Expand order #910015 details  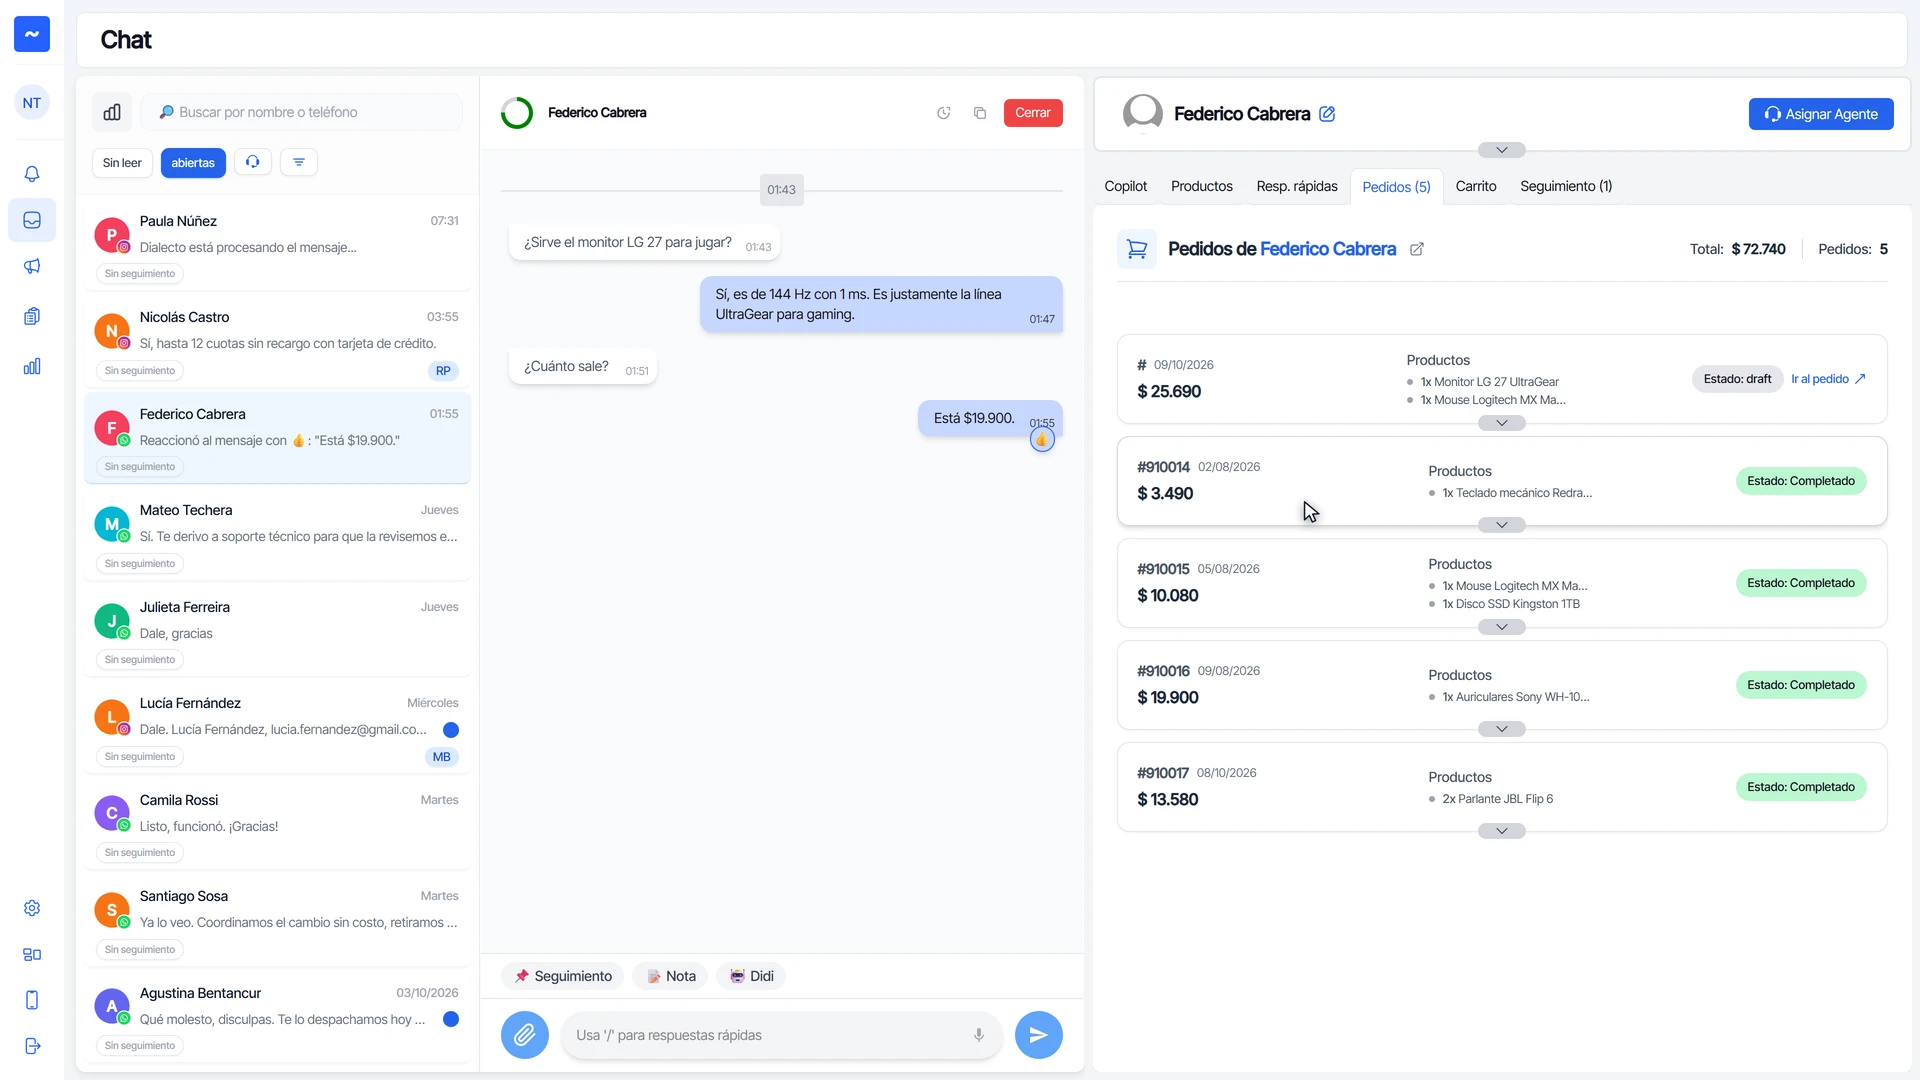1502,627
